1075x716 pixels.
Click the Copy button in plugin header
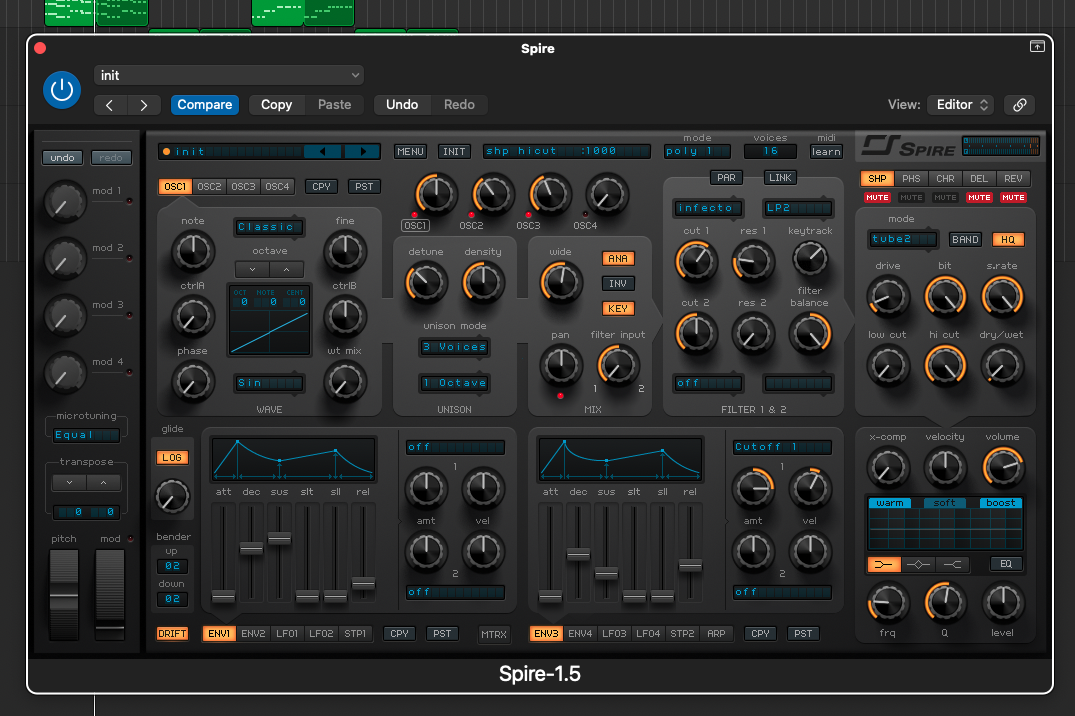[276, 105]
